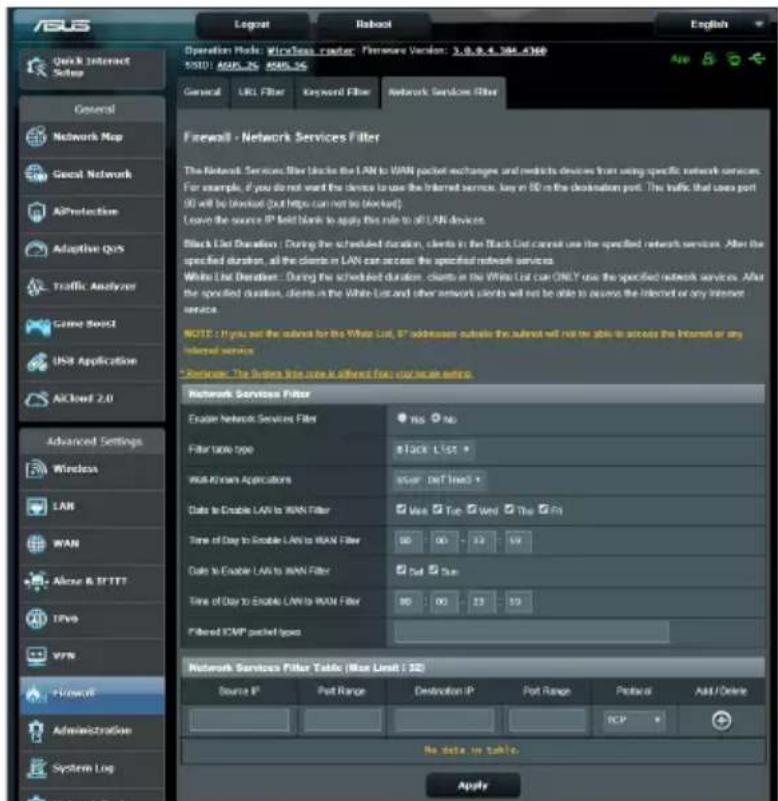This screenshot has width=778, height=801.
Task: Open IPv6 settings icon
Action: tap(36, 619)
